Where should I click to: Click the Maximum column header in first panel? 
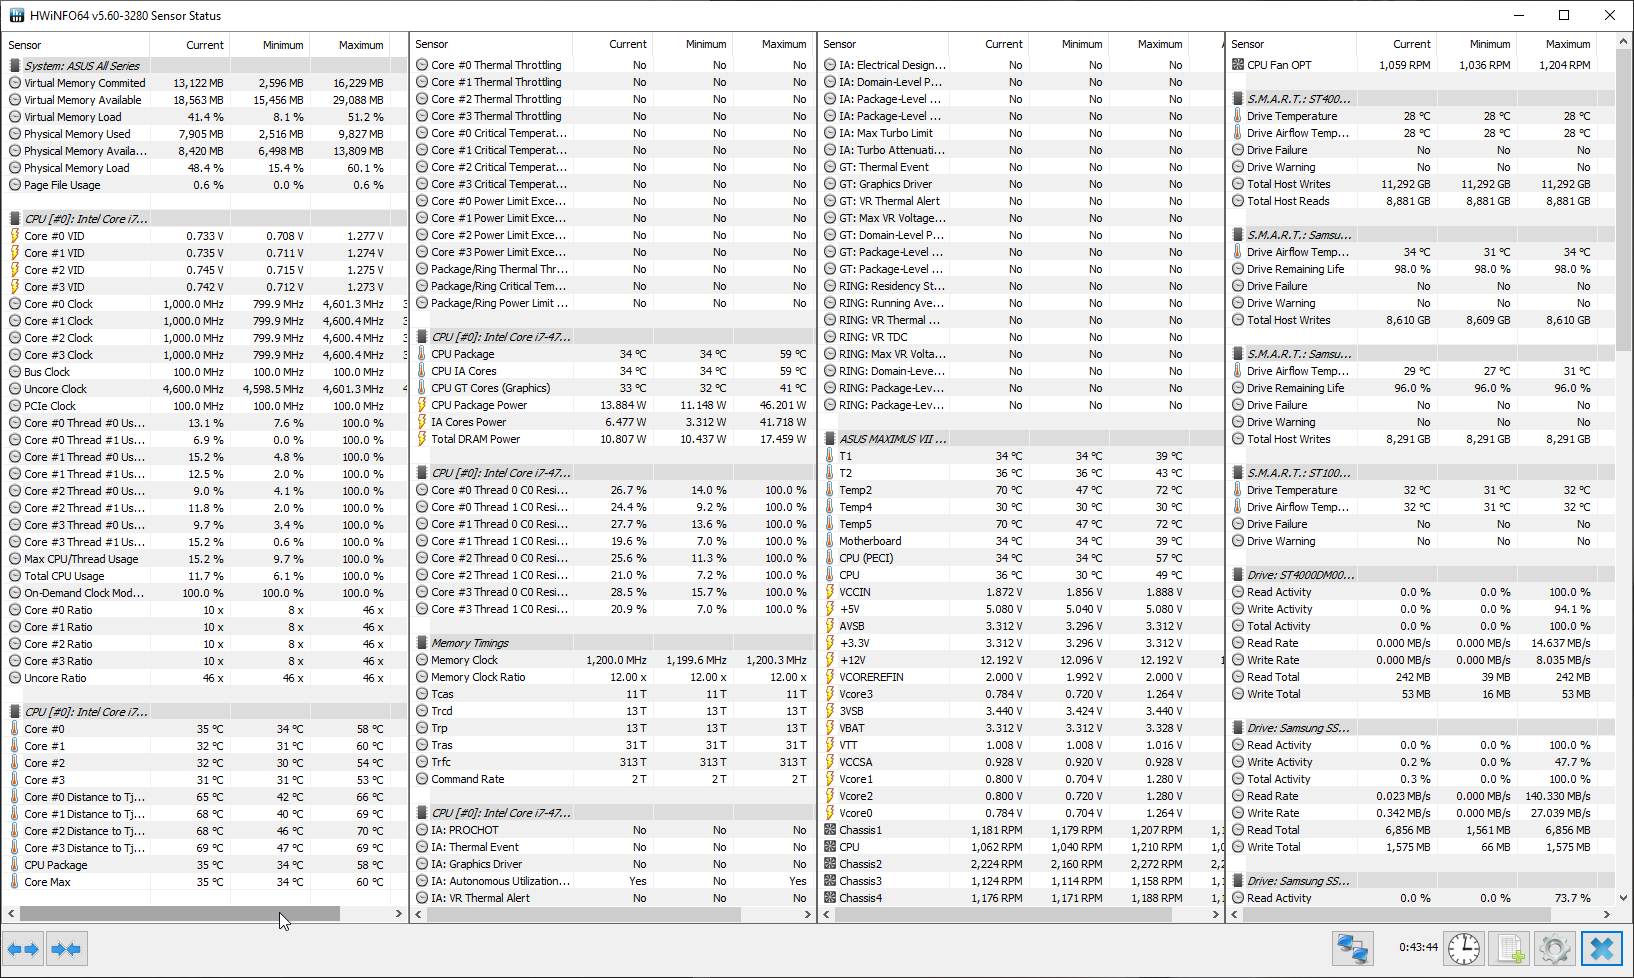[x=360, y=45]
